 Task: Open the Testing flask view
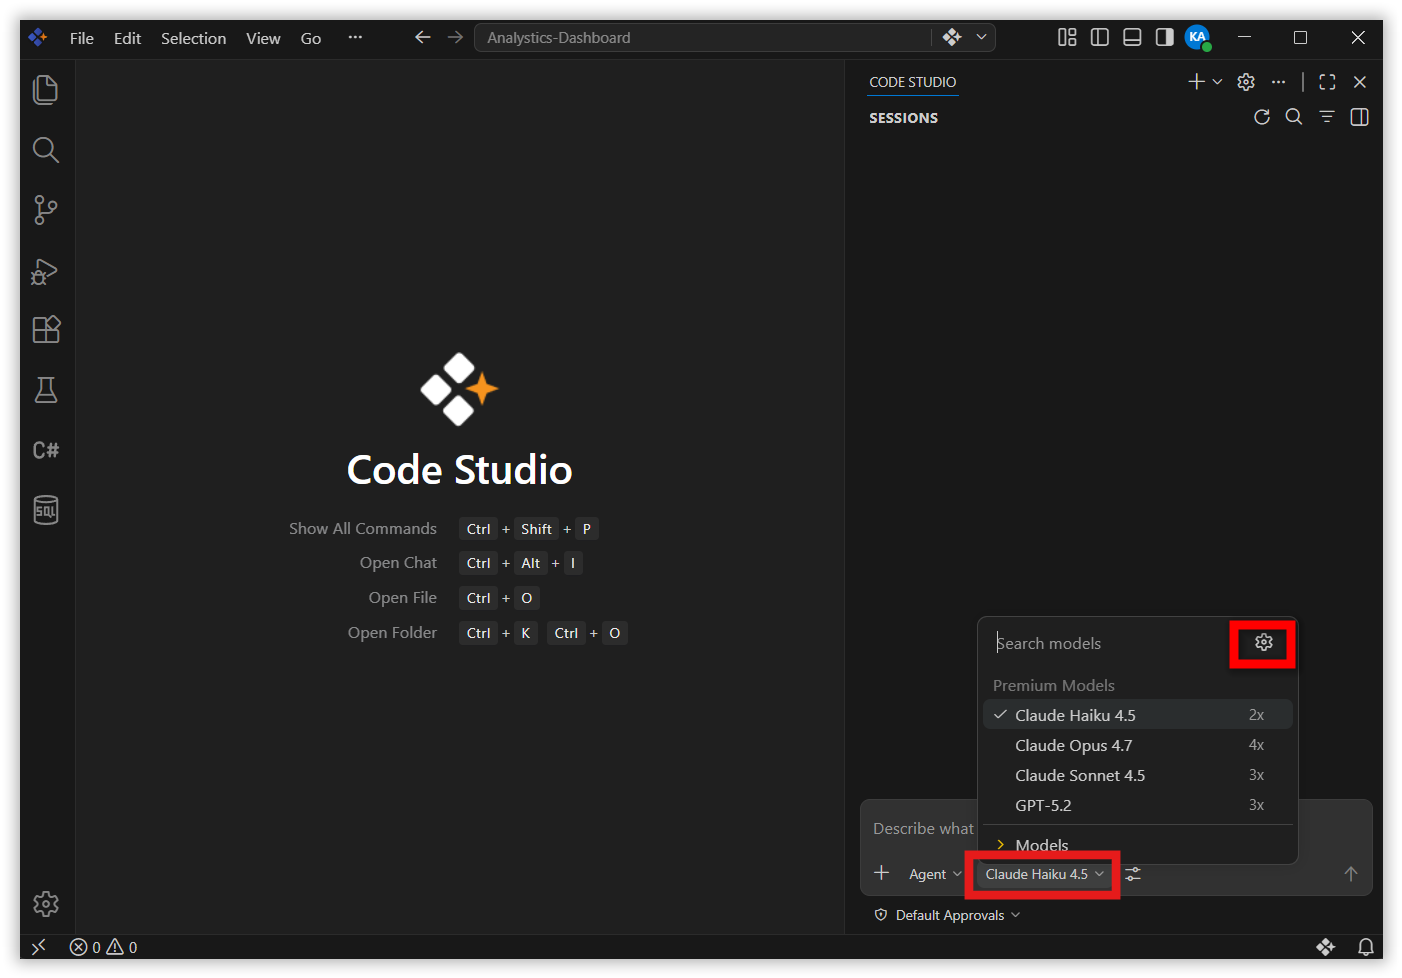[46, 390]
